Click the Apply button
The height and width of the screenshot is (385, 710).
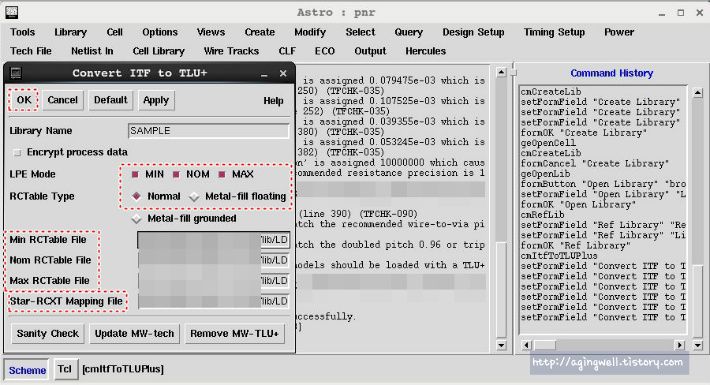pyautogui.click(x=156, y=100)
